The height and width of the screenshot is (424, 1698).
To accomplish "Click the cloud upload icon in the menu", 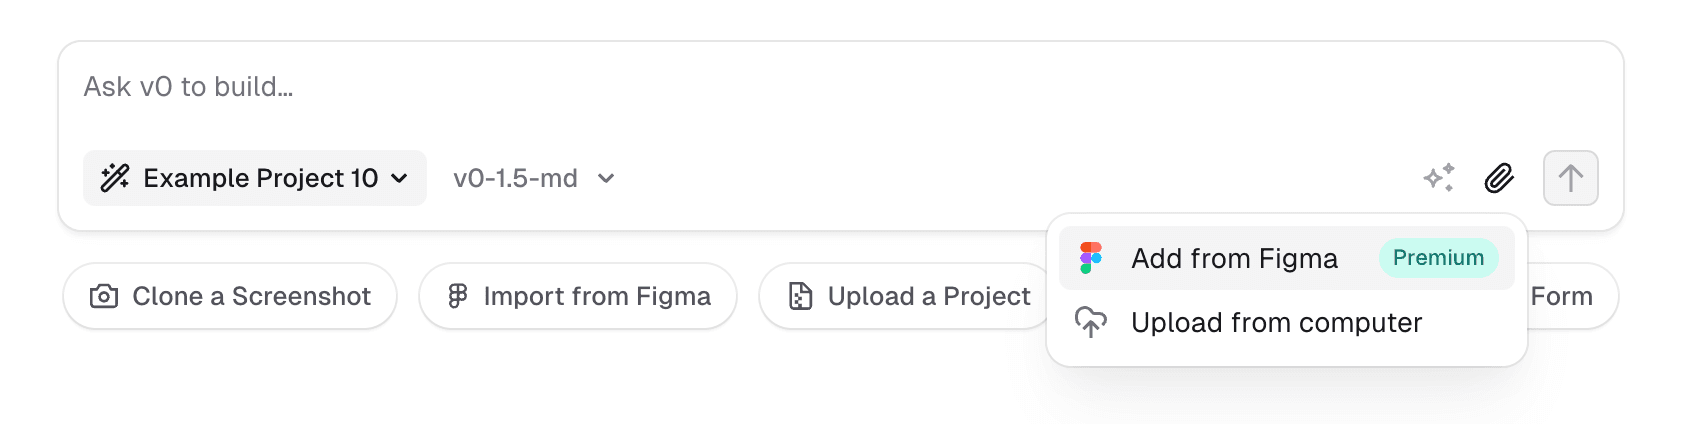I will pos(1091,322).
